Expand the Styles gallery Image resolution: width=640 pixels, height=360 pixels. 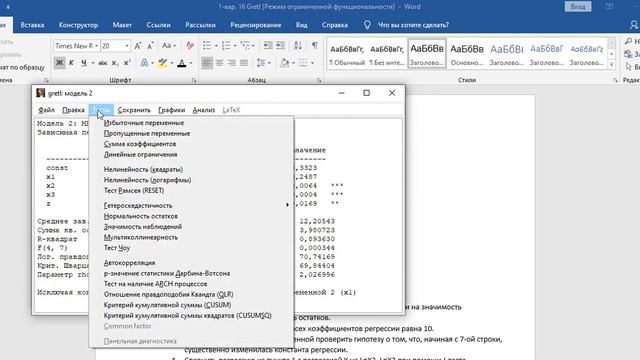[611, 64]
